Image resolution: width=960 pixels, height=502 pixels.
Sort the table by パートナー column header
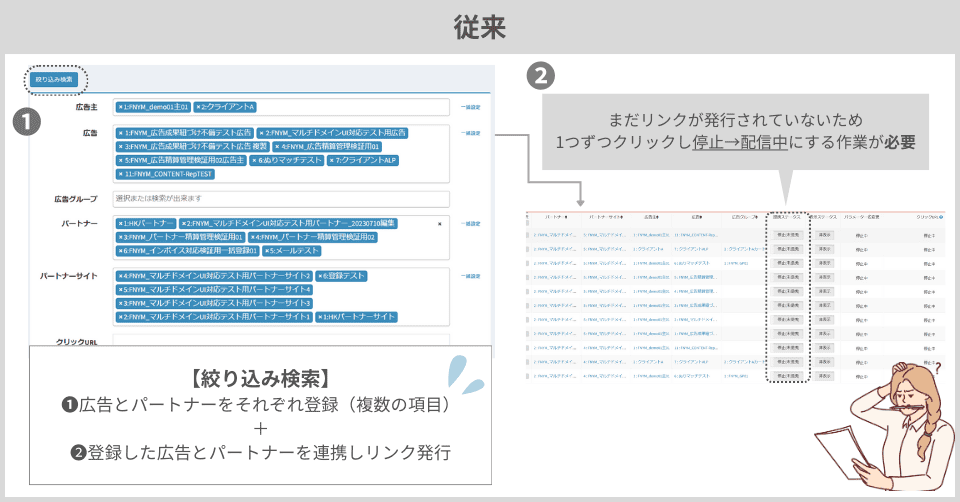(x=553, y=216)
